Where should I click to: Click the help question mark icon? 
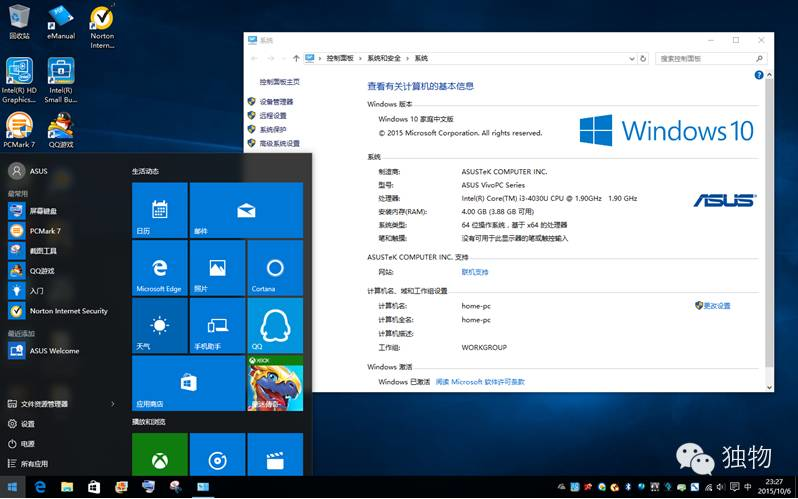coord(760,74)
